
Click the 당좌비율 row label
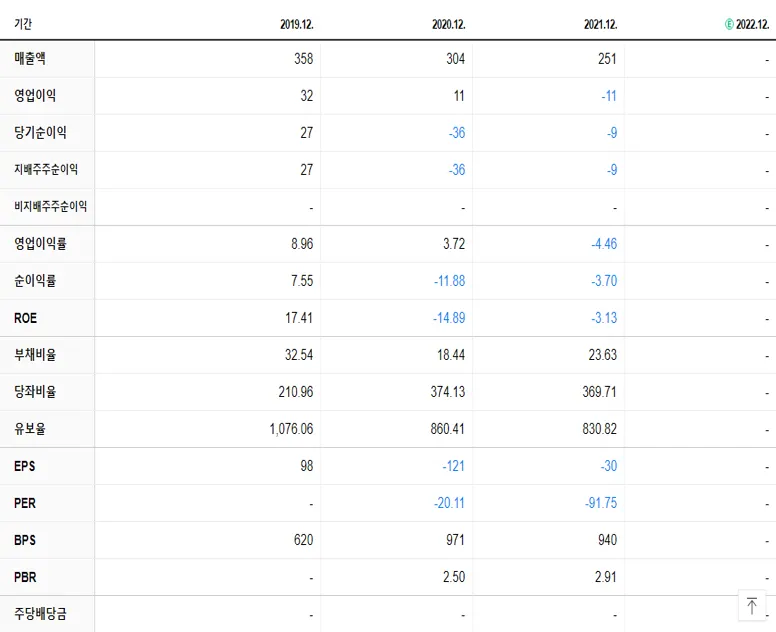(x=35, y=391)
